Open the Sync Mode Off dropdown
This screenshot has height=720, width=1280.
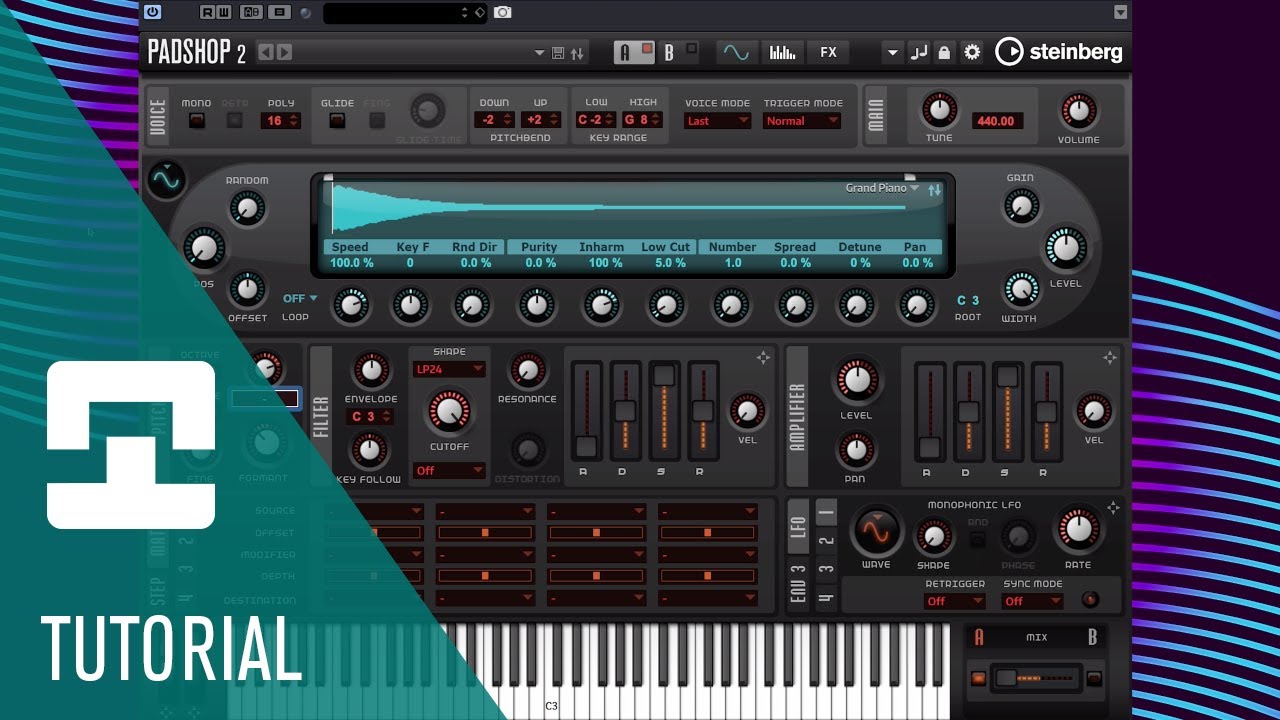tap(1033, 601)
